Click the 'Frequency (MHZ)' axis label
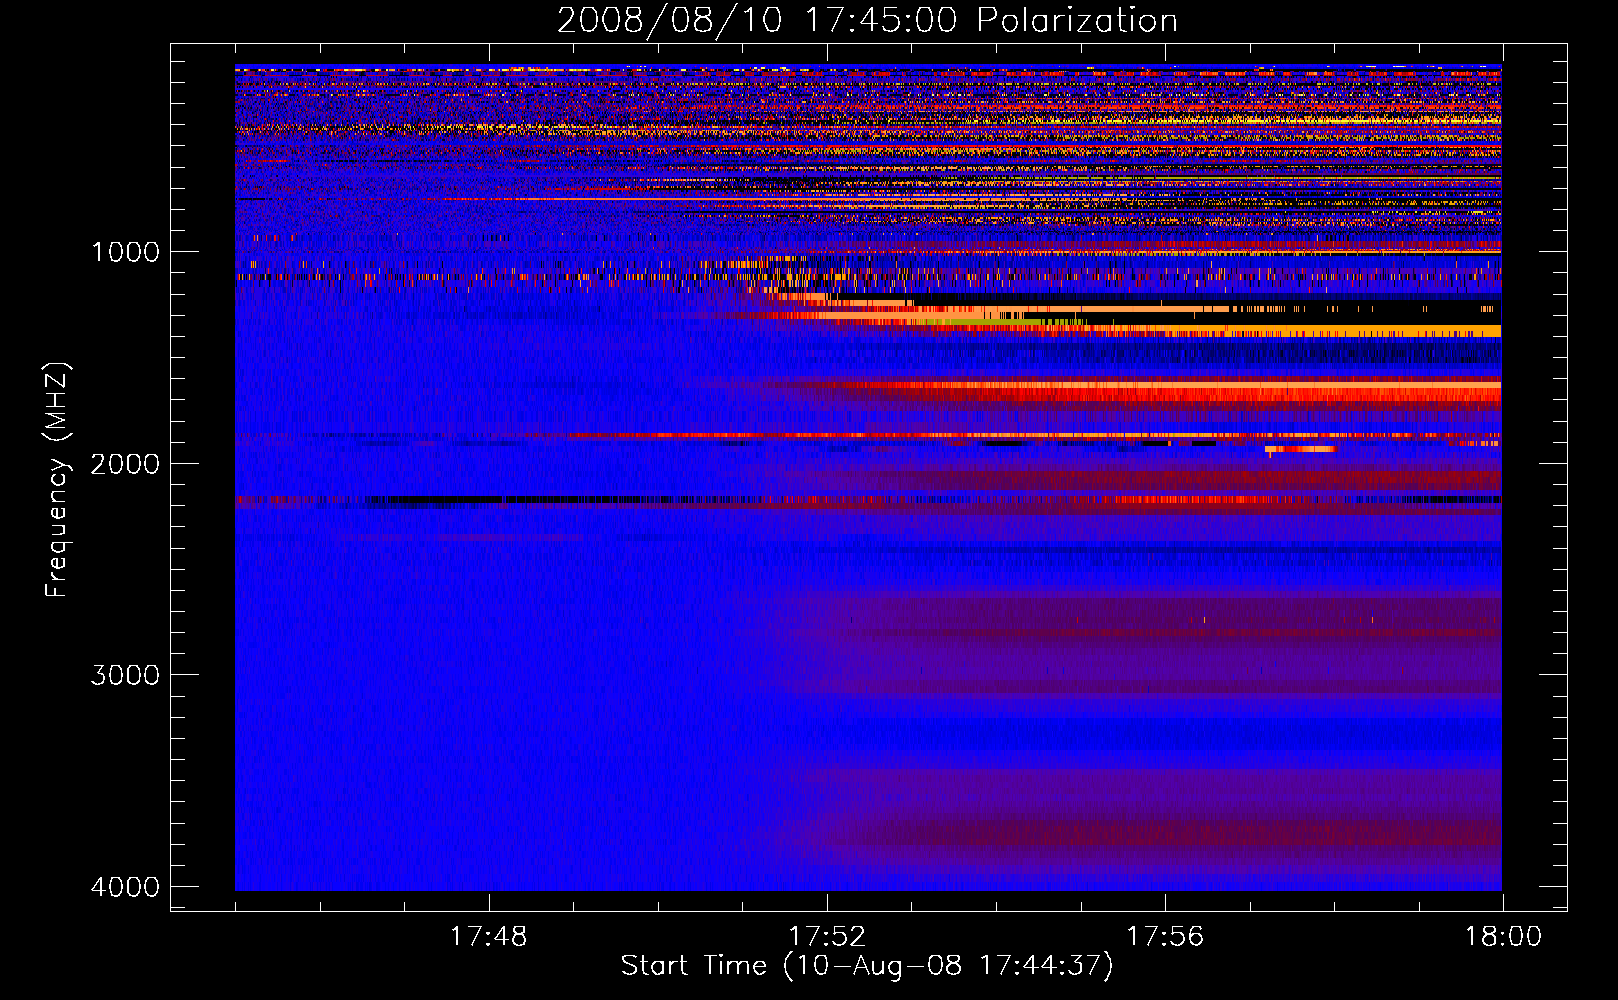 57,480
